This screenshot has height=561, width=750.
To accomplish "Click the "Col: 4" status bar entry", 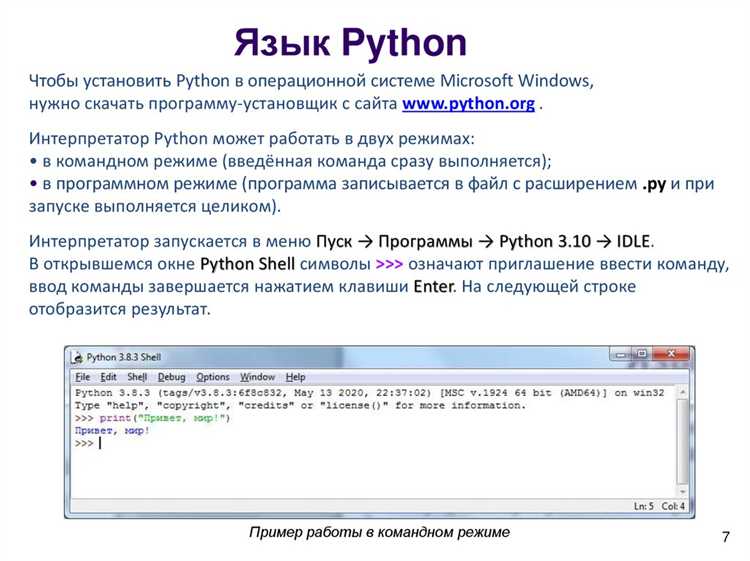I will coord(673,506).
